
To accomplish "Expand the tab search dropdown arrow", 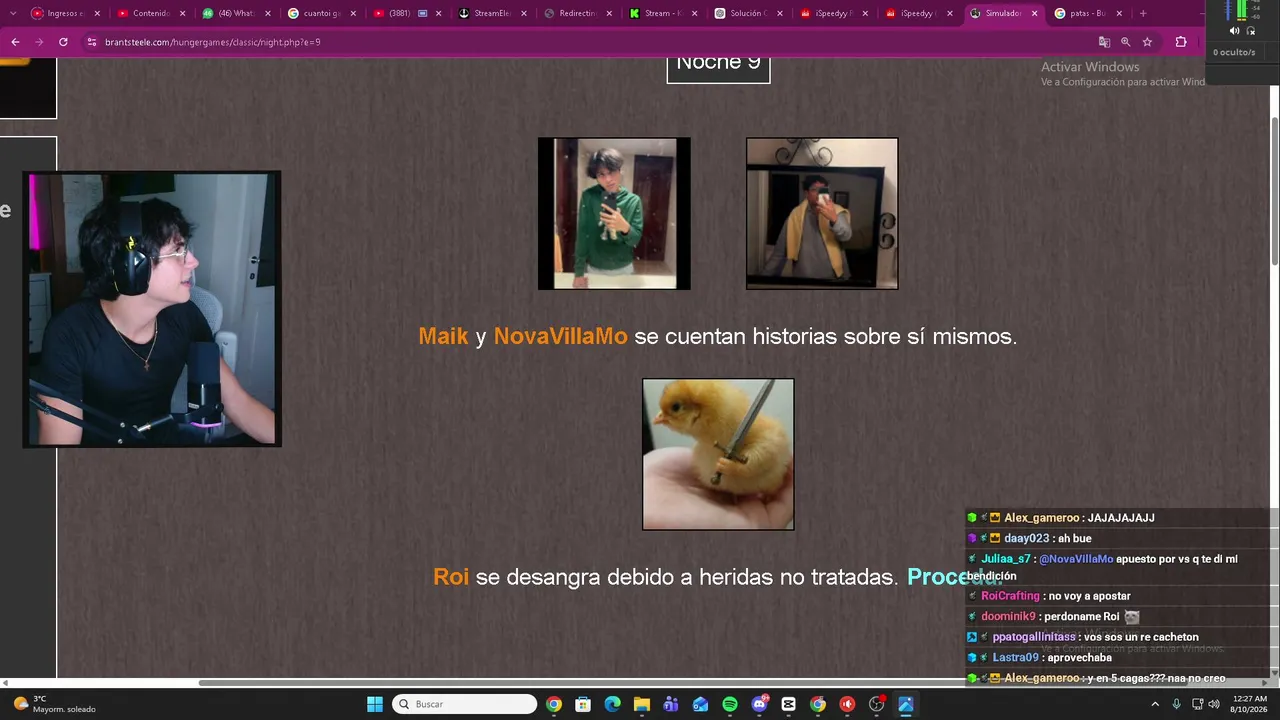I will pos(13,13).
